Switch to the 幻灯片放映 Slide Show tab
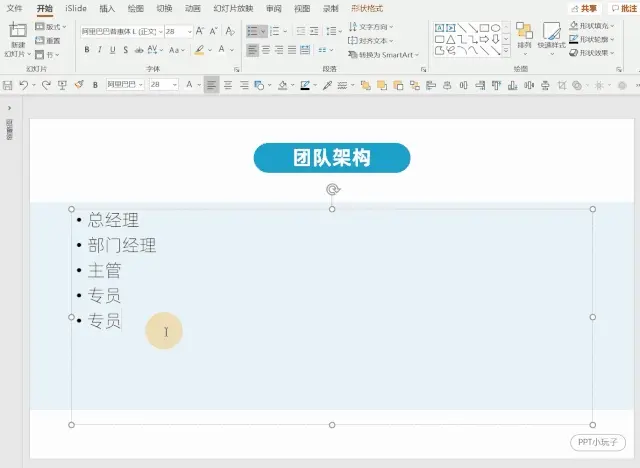The image size is (640, 468). [233, 8]
